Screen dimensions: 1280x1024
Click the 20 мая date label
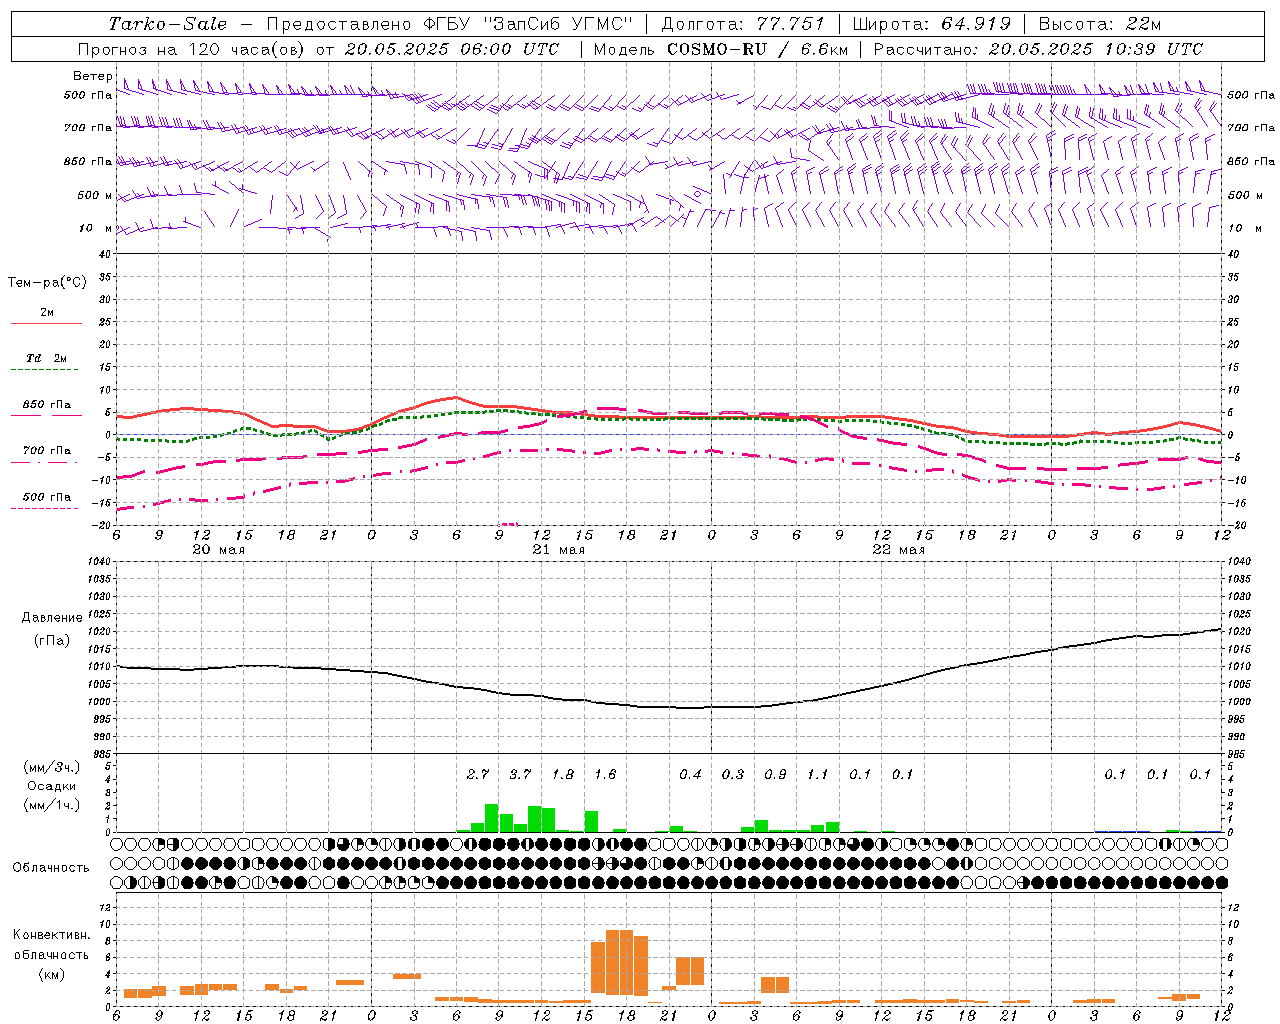(218, 550)
